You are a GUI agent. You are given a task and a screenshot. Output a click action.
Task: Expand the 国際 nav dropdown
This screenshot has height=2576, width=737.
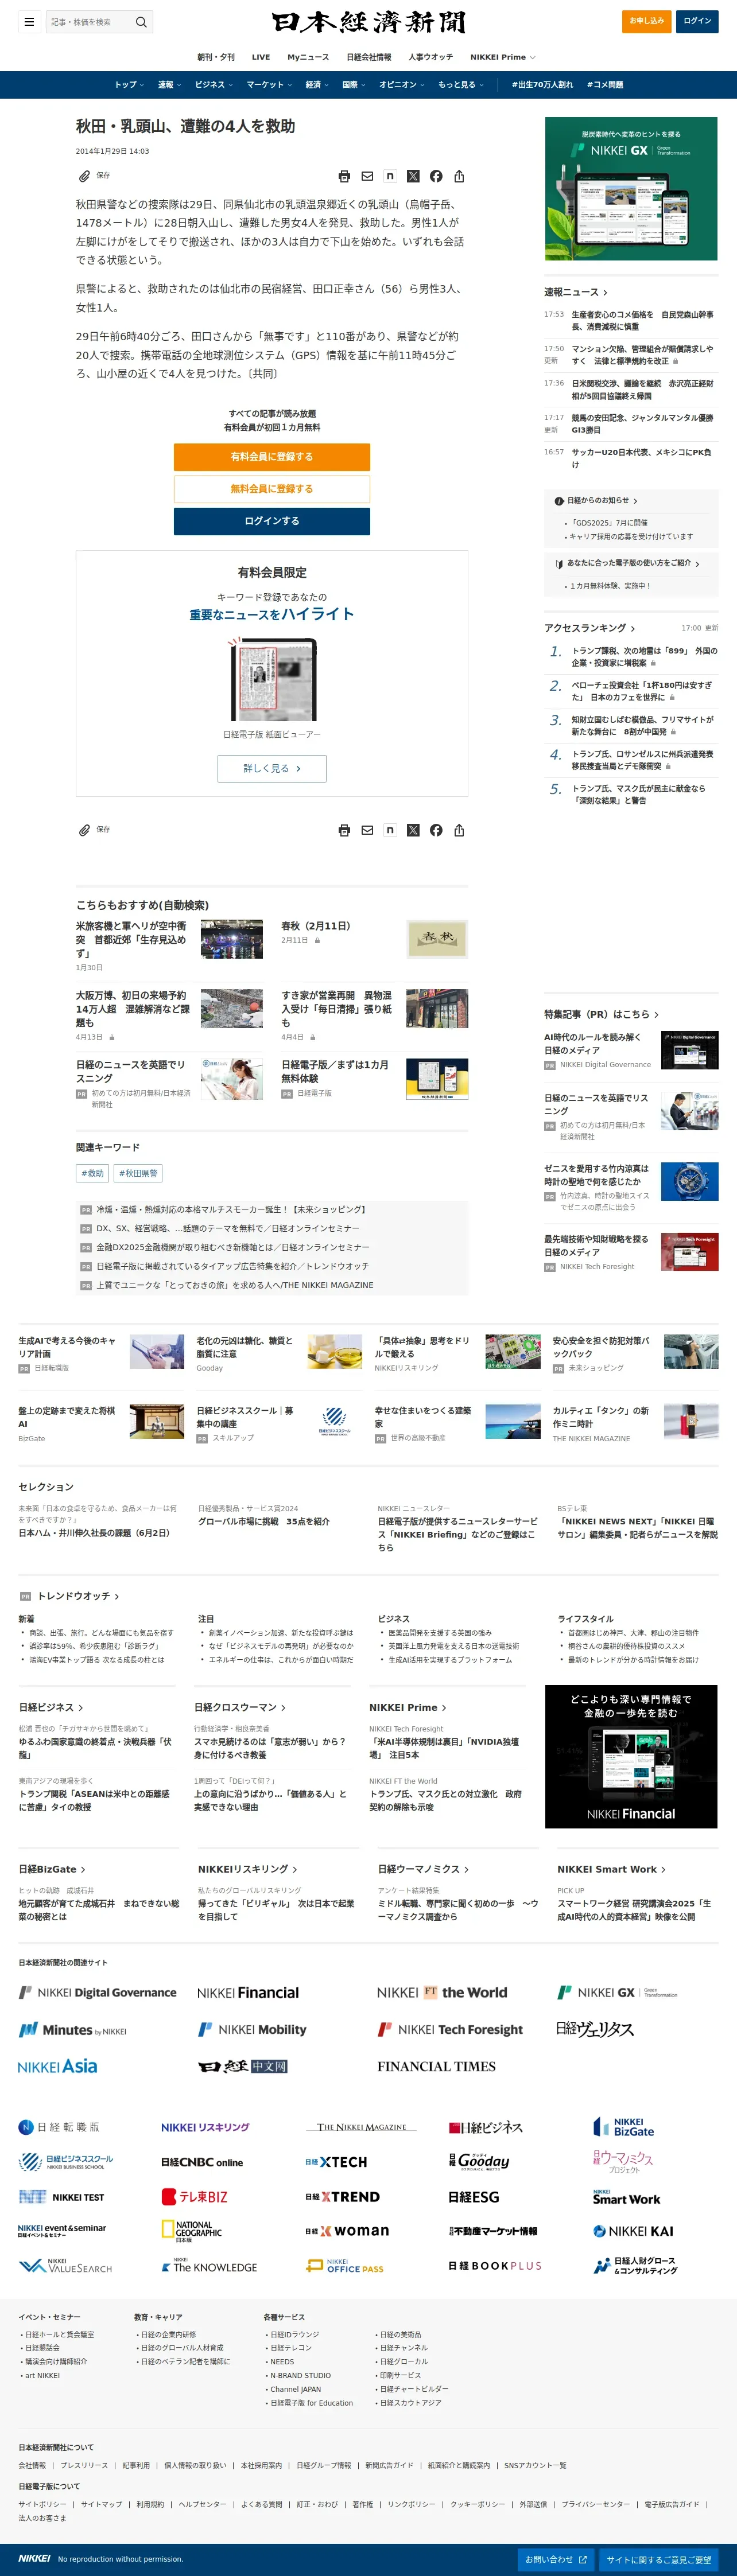pyautogui.click(x=355, y=85)
